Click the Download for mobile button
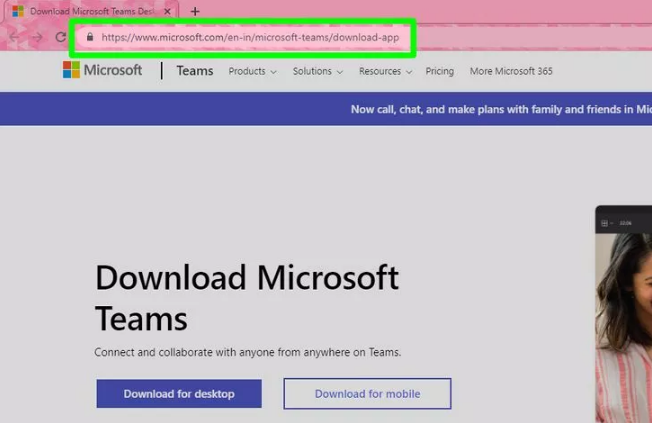652x423 pixels. [x=368, y=393]
